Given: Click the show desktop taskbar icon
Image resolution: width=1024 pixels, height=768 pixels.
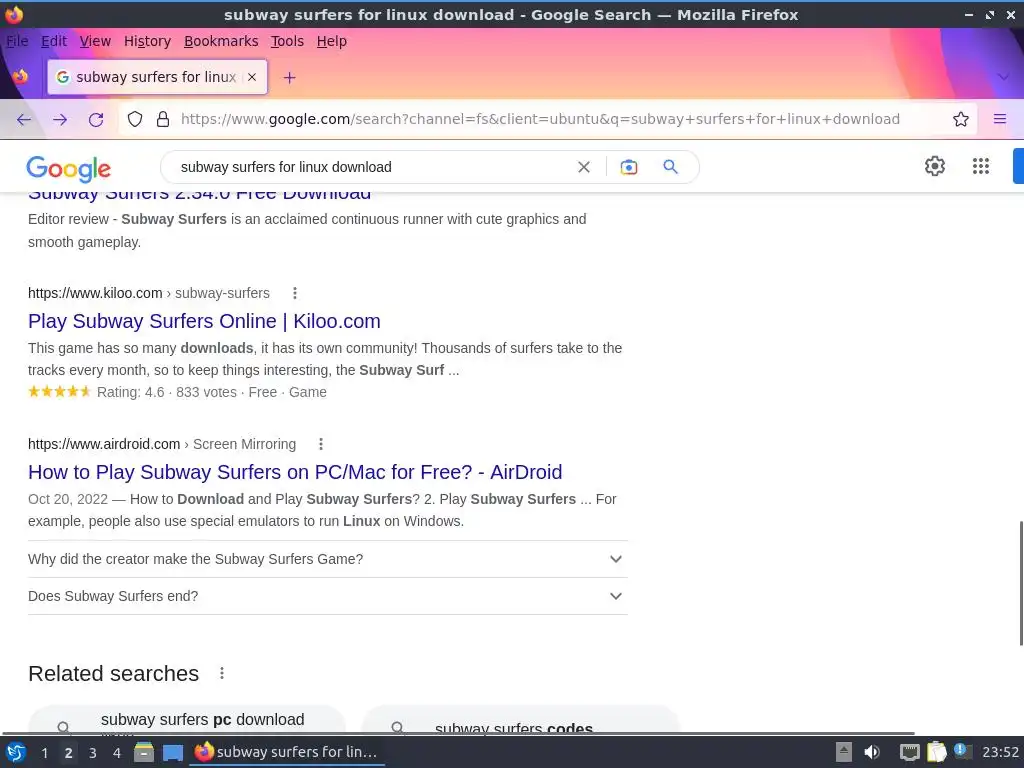Looking at the screenshot, I should pos(173,753).
